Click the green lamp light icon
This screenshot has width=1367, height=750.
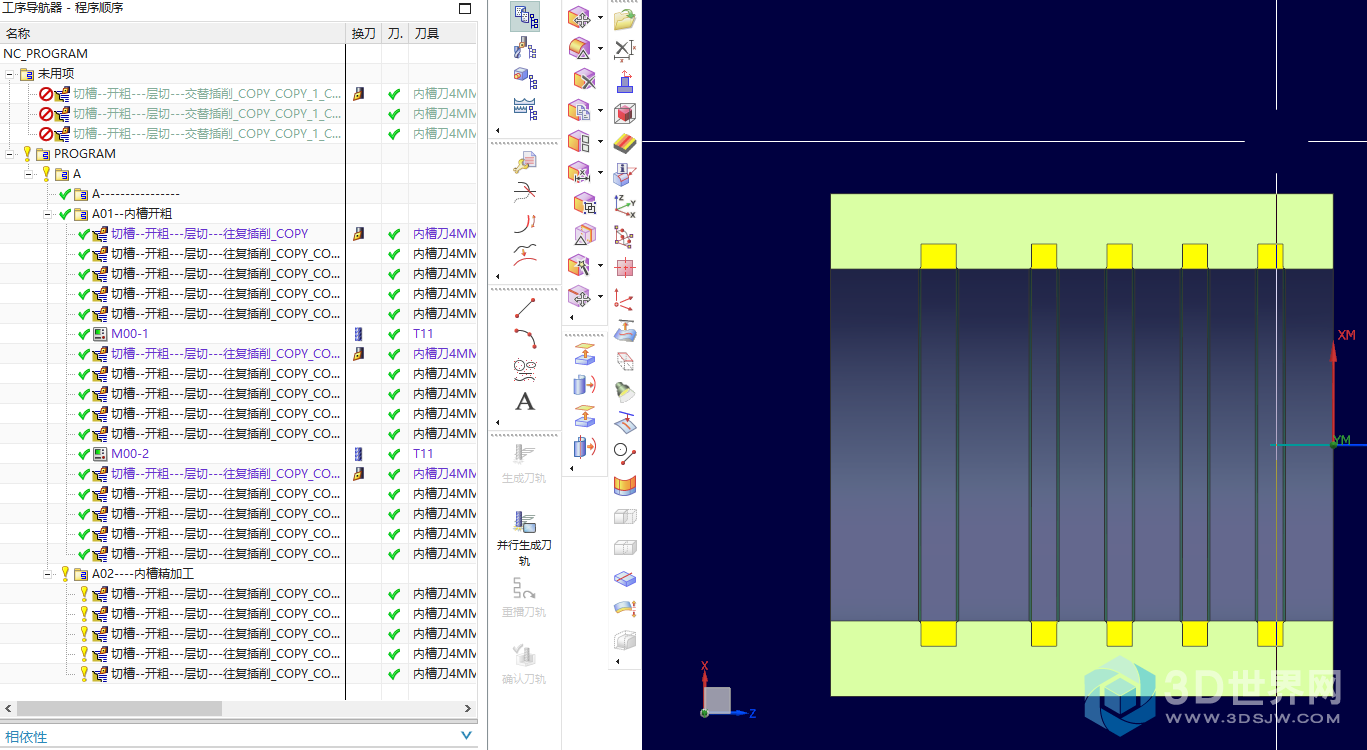pyautogui.click(x=625, y=391)
